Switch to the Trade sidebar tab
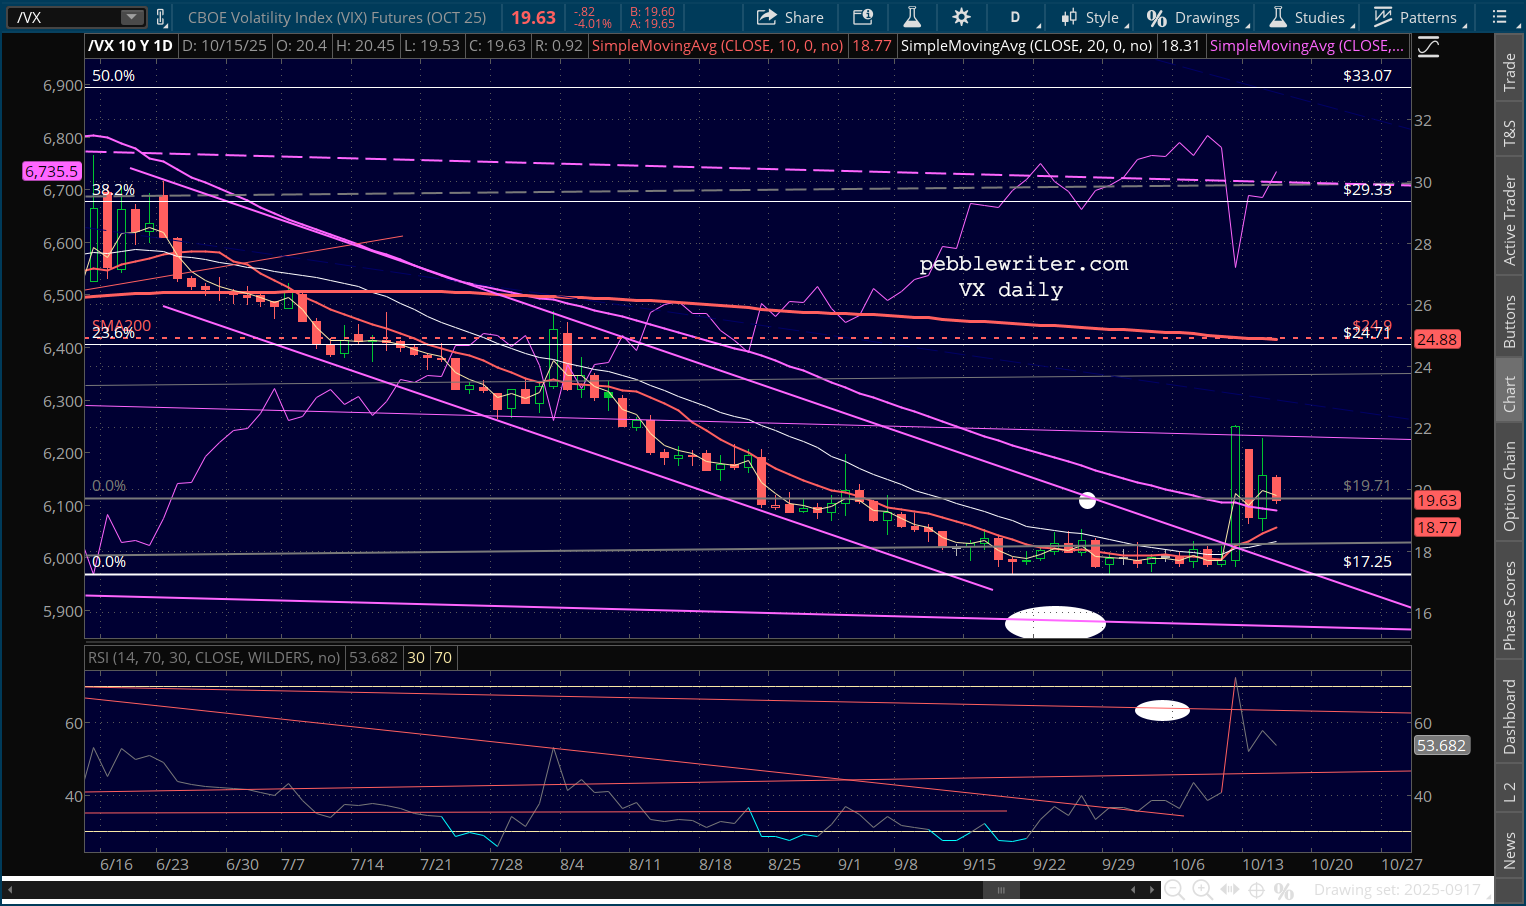The height and width of the screenshot is (906, 1526). pyautogui.click(x=1510, y=72)
